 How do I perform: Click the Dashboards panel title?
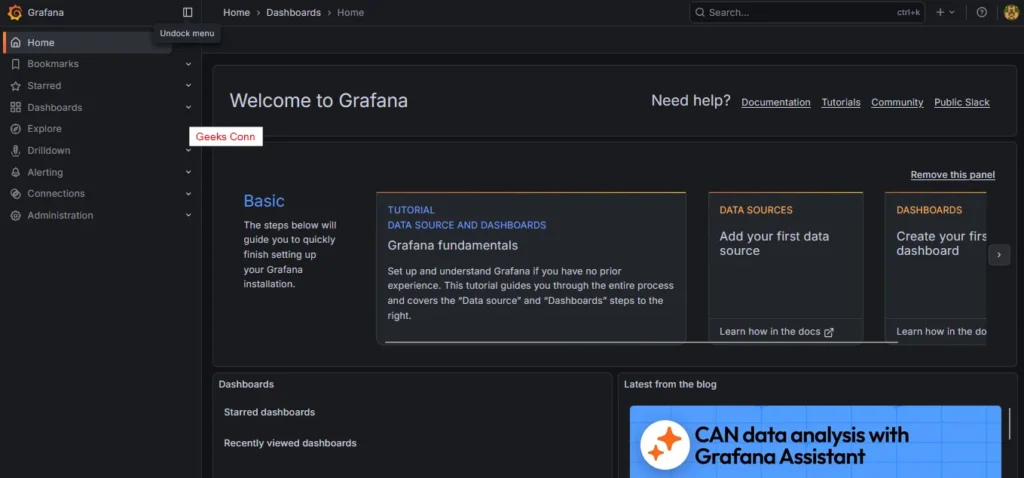coord(246,385)
